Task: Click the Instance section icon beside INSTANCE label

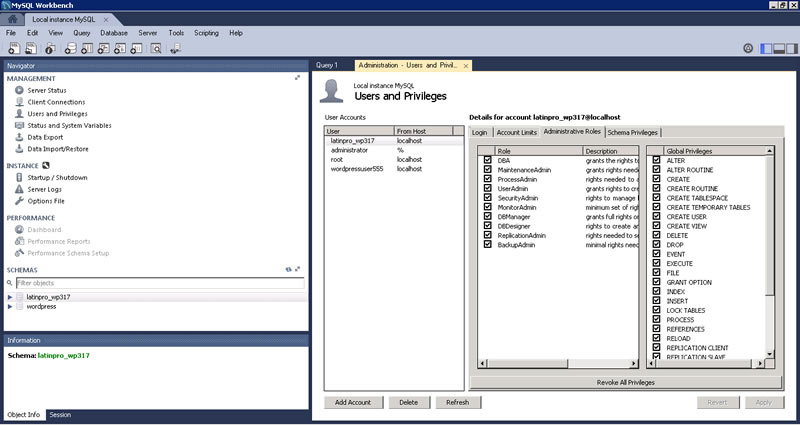Action: point(46,165)
